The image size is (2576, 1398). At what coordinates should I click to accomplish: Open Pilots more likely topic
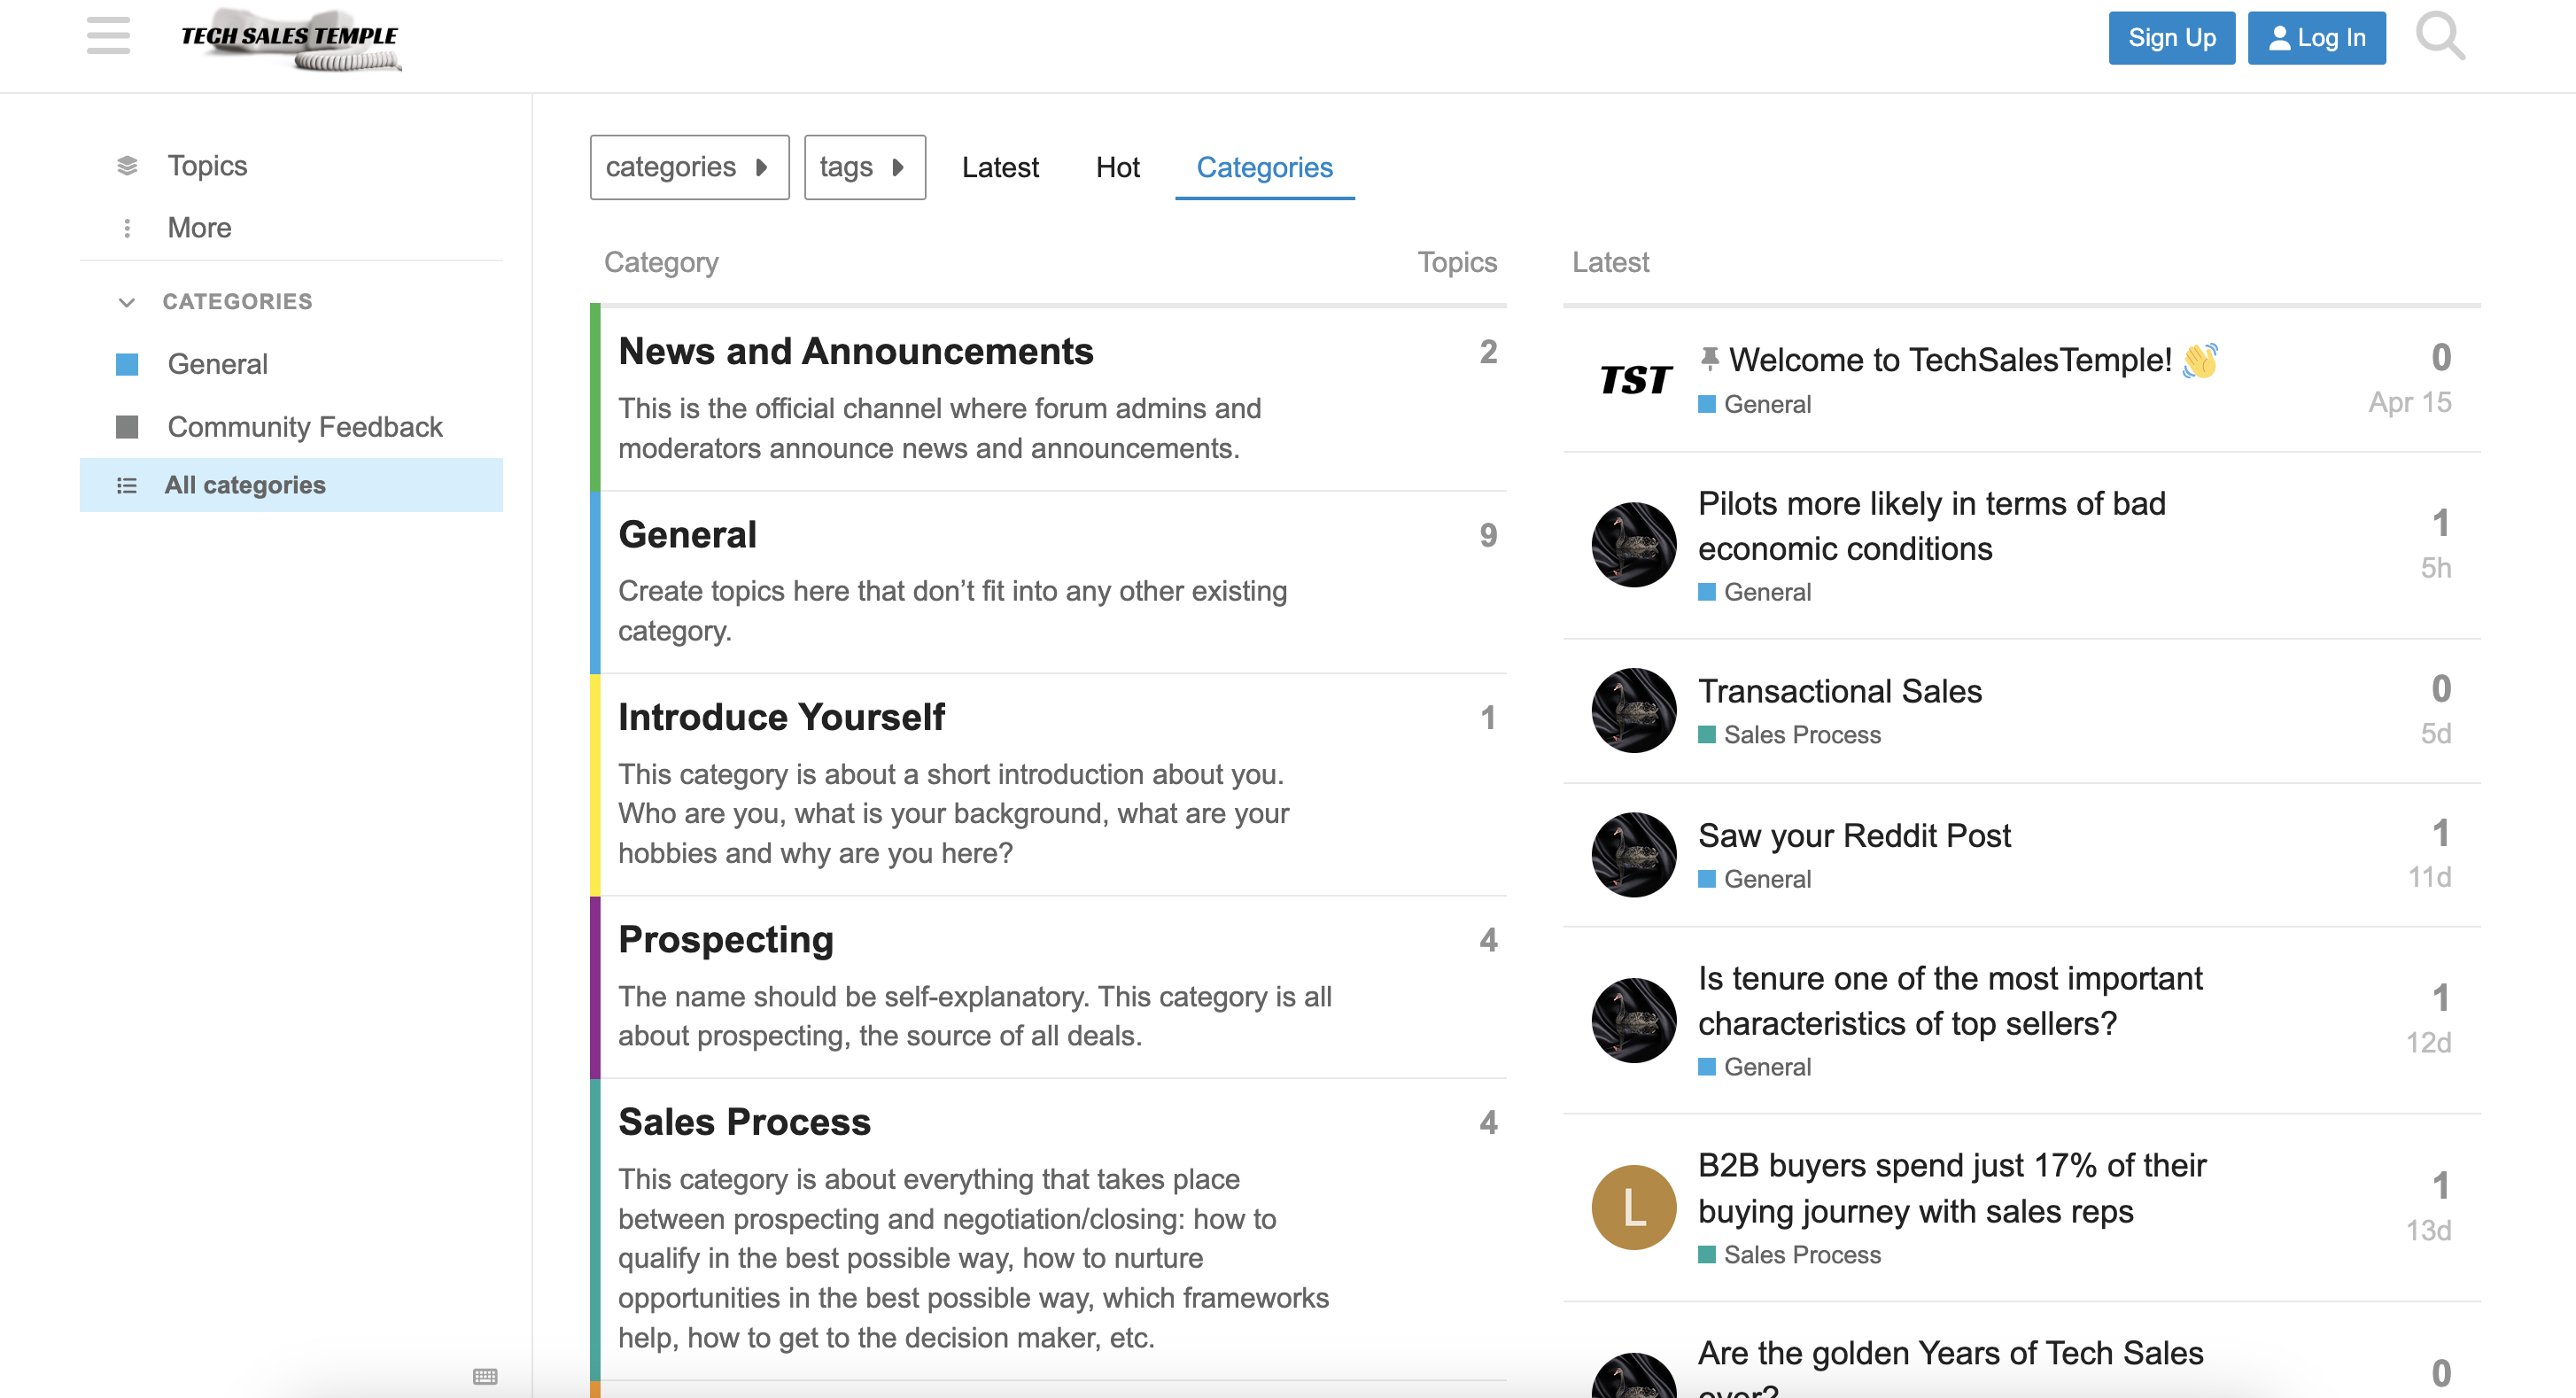(x=1932, y=526)
